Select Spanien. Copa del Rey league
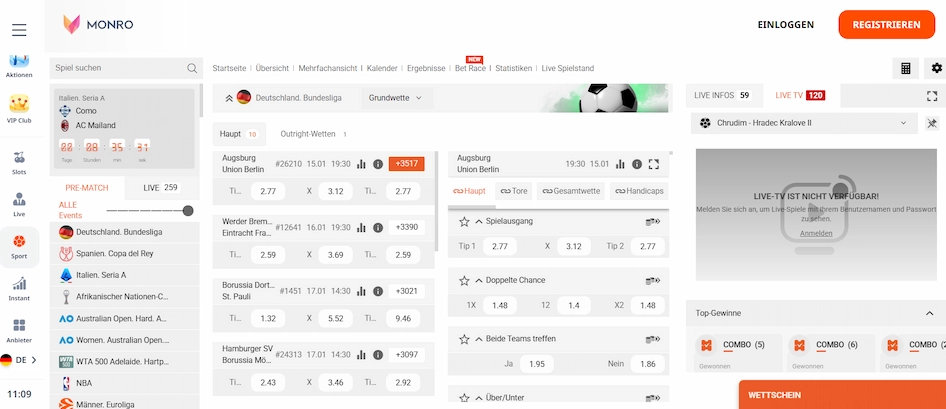The height and width of the screenshot is (409, 946). [124, 254]
